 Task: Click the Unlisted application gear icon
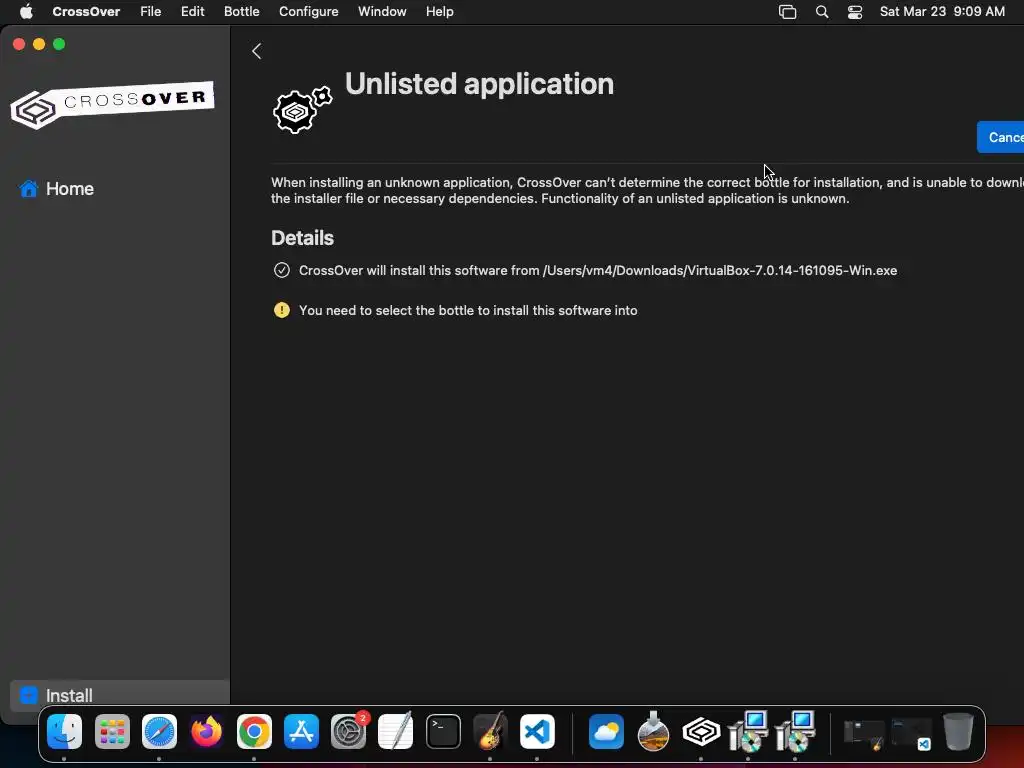(302, 110)
